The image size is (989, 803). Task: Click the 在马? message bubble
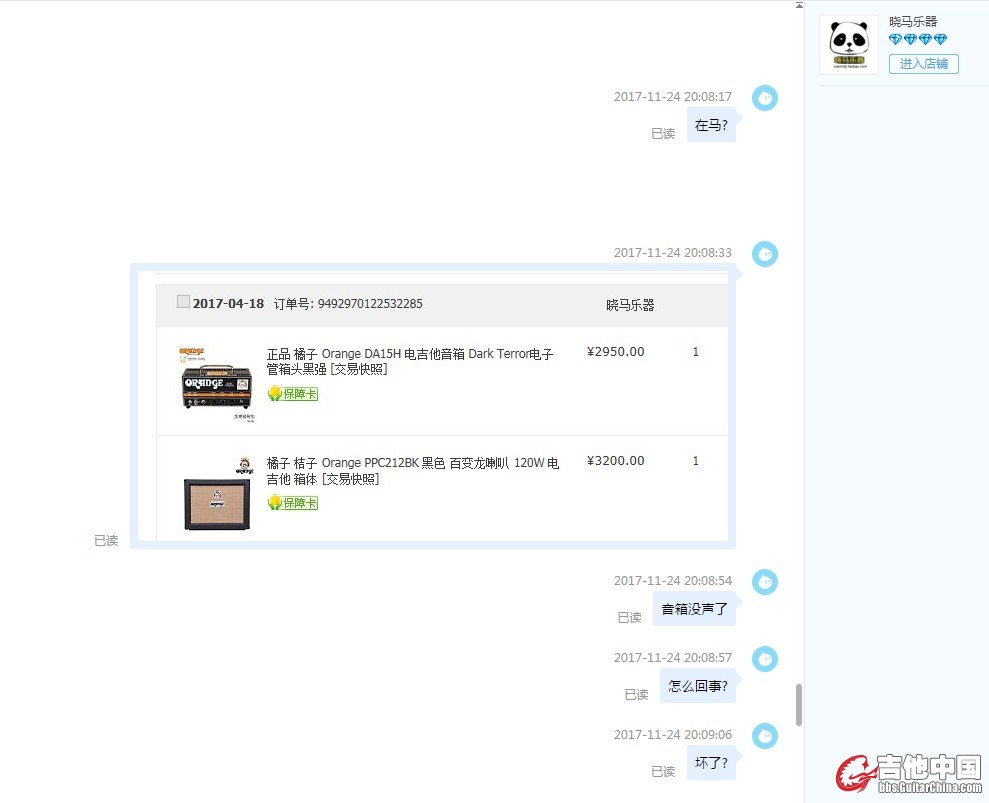tap(711, 125)
